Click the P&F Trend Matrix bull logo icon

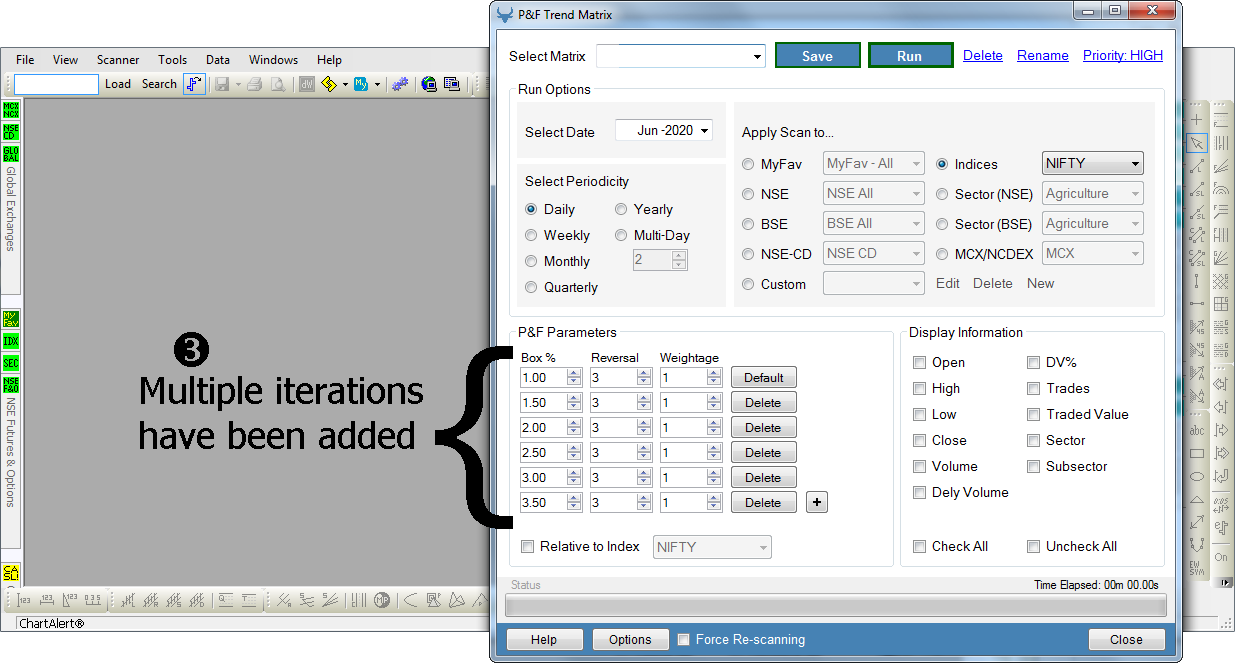(505, 15)
